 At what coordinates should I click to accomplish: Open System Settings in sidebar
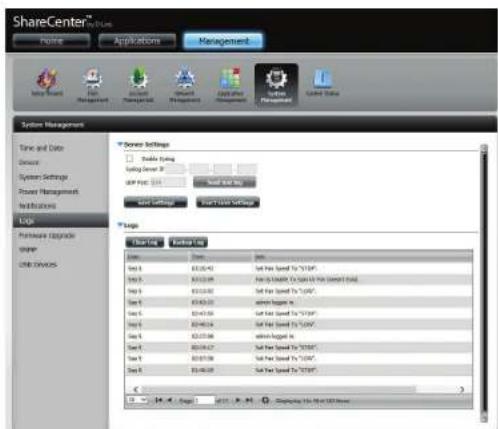(x=44, y=177)
